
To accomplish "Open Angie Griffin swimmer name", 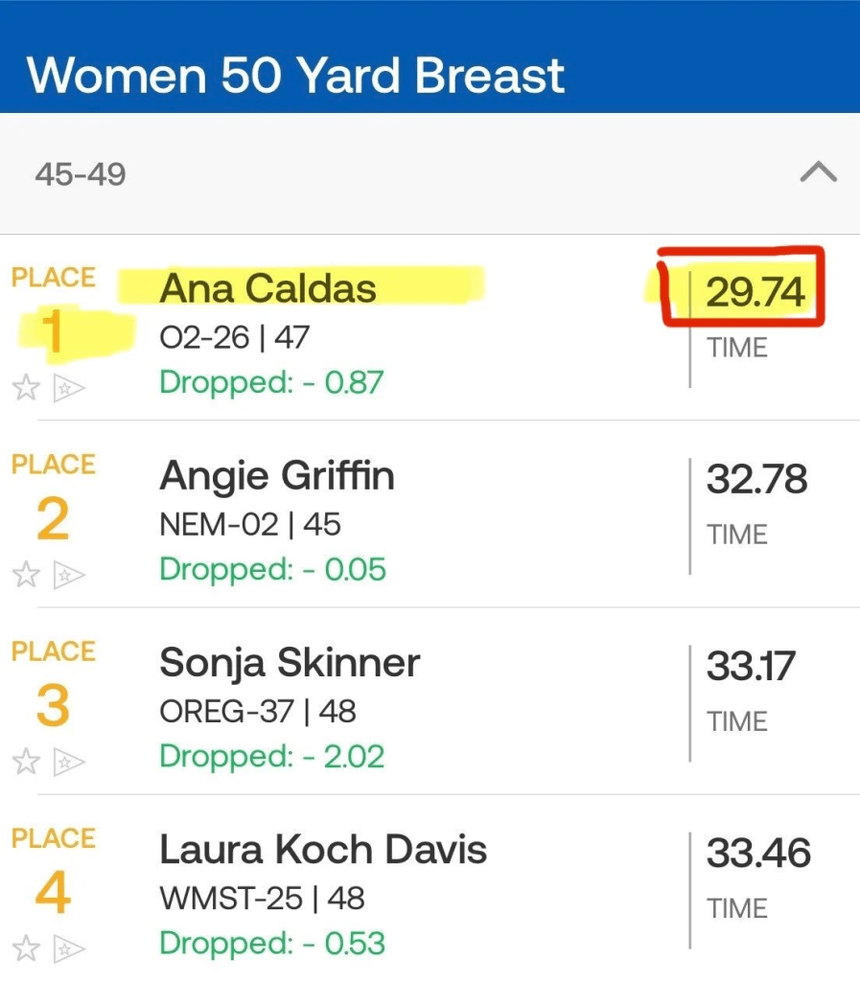I will 277,477.
